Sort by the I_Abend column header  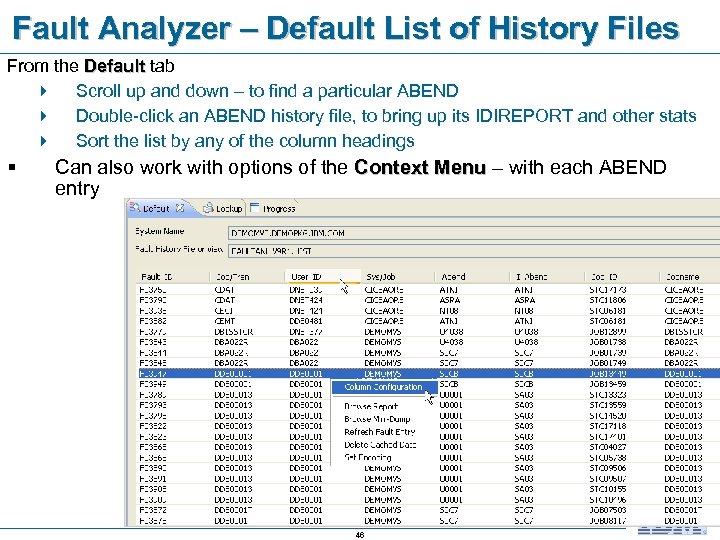point(532,277)
